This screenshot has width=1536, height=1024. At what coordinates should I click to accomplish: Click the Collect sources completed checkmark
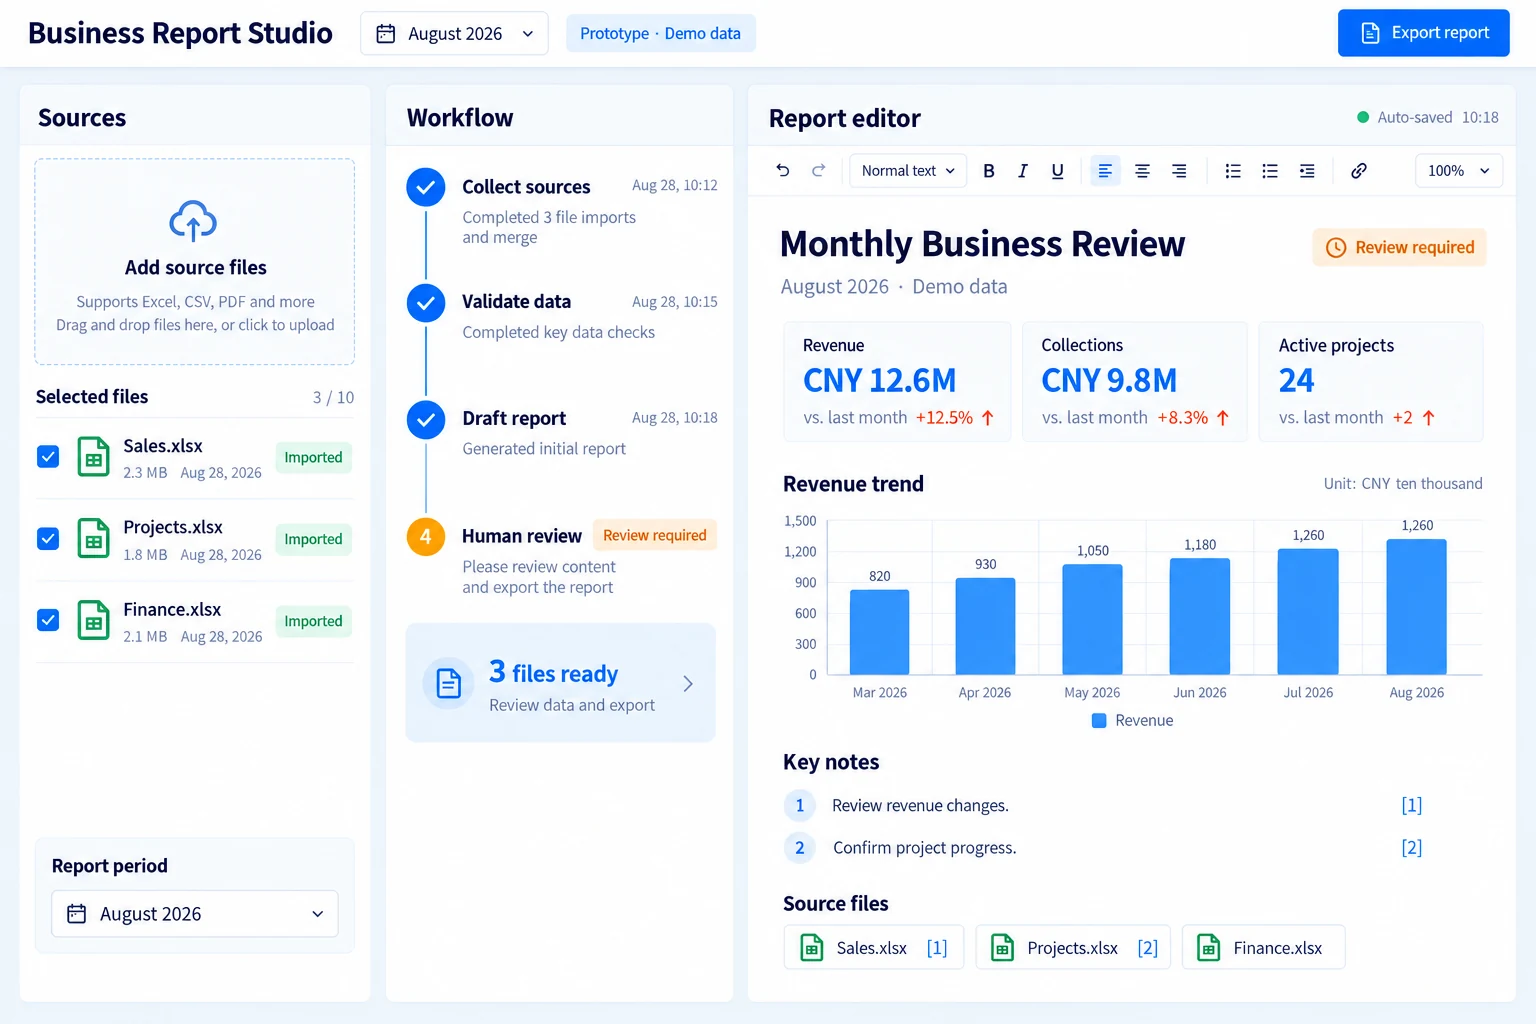click(x=426, y=187)
